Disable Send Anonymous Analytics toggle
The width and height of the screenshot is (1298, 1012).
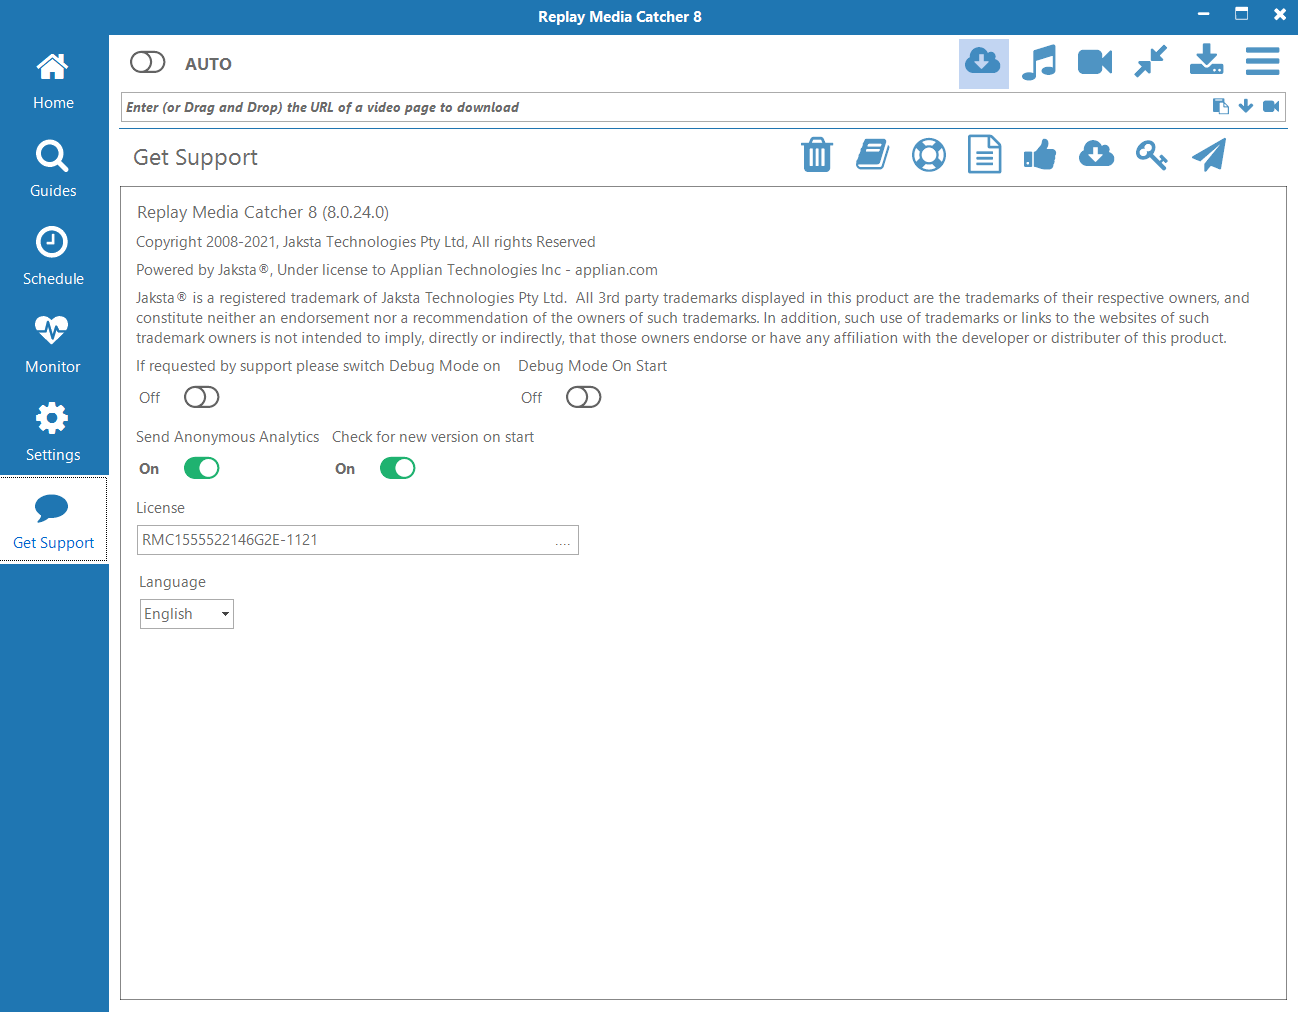[202, 468]
